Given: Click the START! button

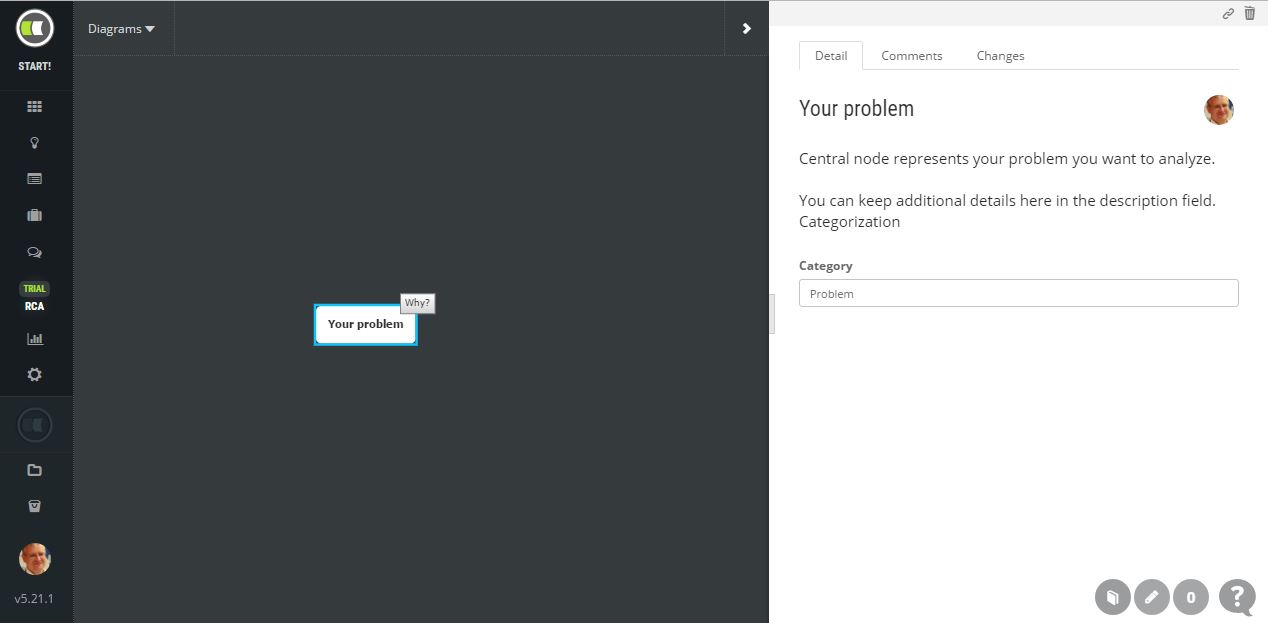Looking at the screenshot, I should click(35, 66).
